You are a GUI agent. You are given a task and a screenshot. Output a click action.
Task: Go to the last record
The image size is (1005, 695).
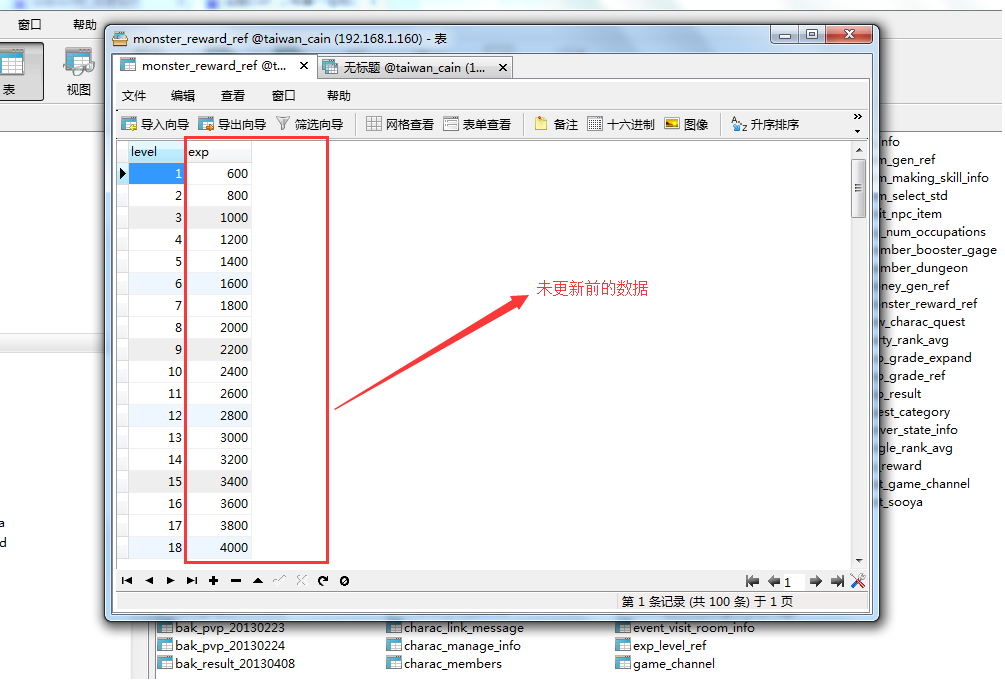pyautogui.click(x=191, y=581)
